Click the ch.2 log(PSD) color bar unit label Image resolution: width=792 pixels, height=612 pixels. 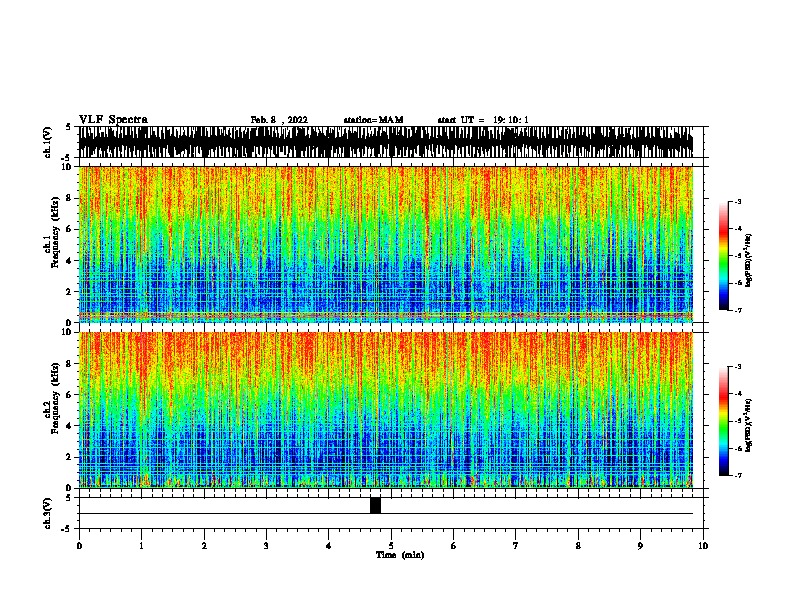tap(748, 425)
